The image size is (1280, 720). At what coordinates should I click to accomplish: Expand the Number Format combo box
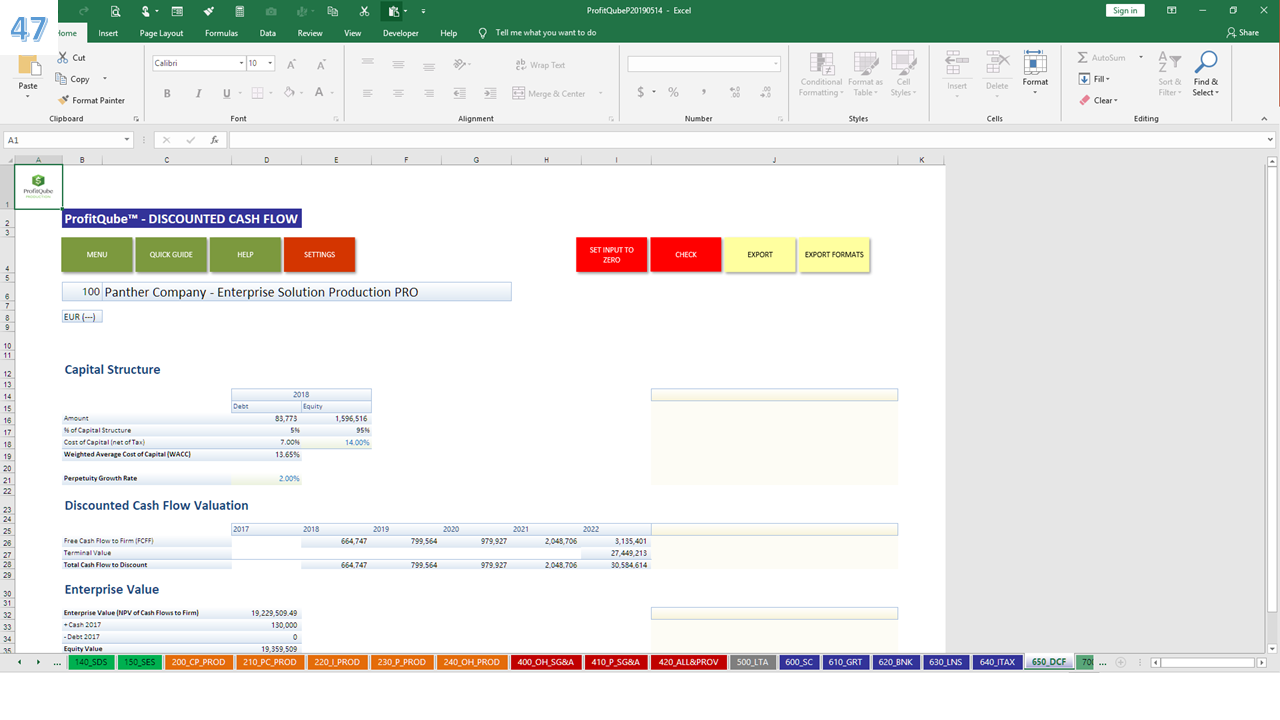click(x=776, y=64)
